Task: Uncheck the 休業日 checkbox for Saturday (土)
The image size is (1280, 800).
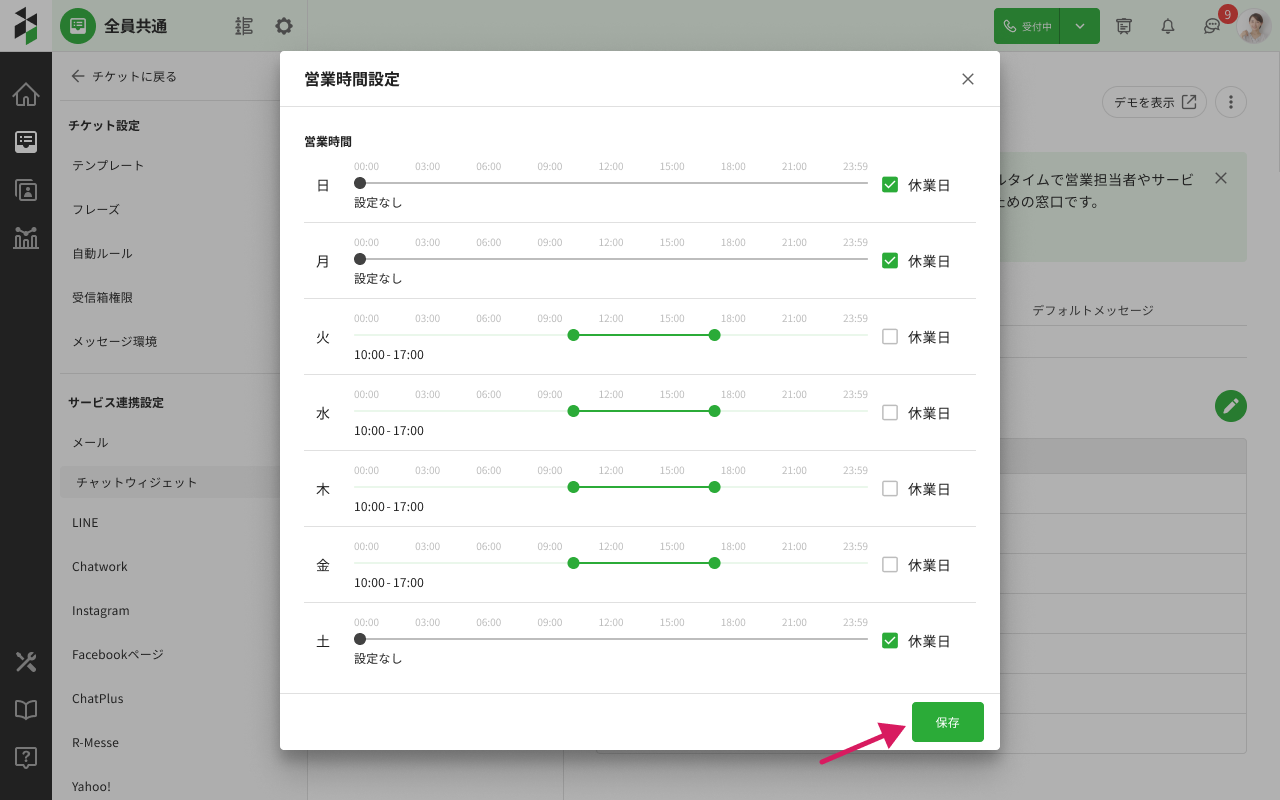Action: point(890,641)
